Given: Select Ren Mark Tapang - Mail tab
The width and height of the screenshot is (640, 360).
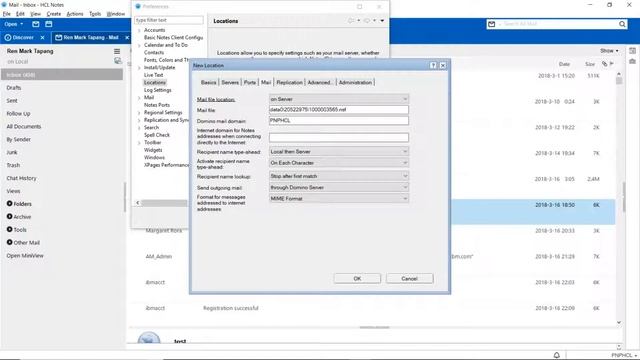Looking at the screenshot, I should click(x=91, y=38).
